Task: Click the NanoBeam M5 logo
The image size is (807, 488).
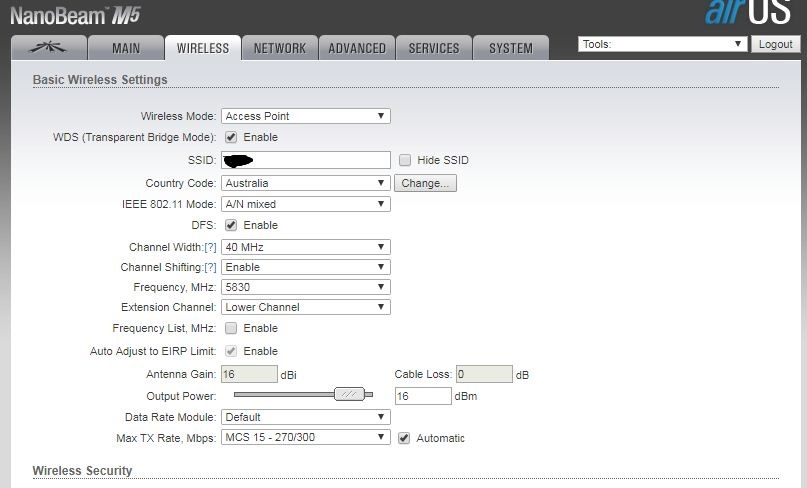Action: pos(75,15)
